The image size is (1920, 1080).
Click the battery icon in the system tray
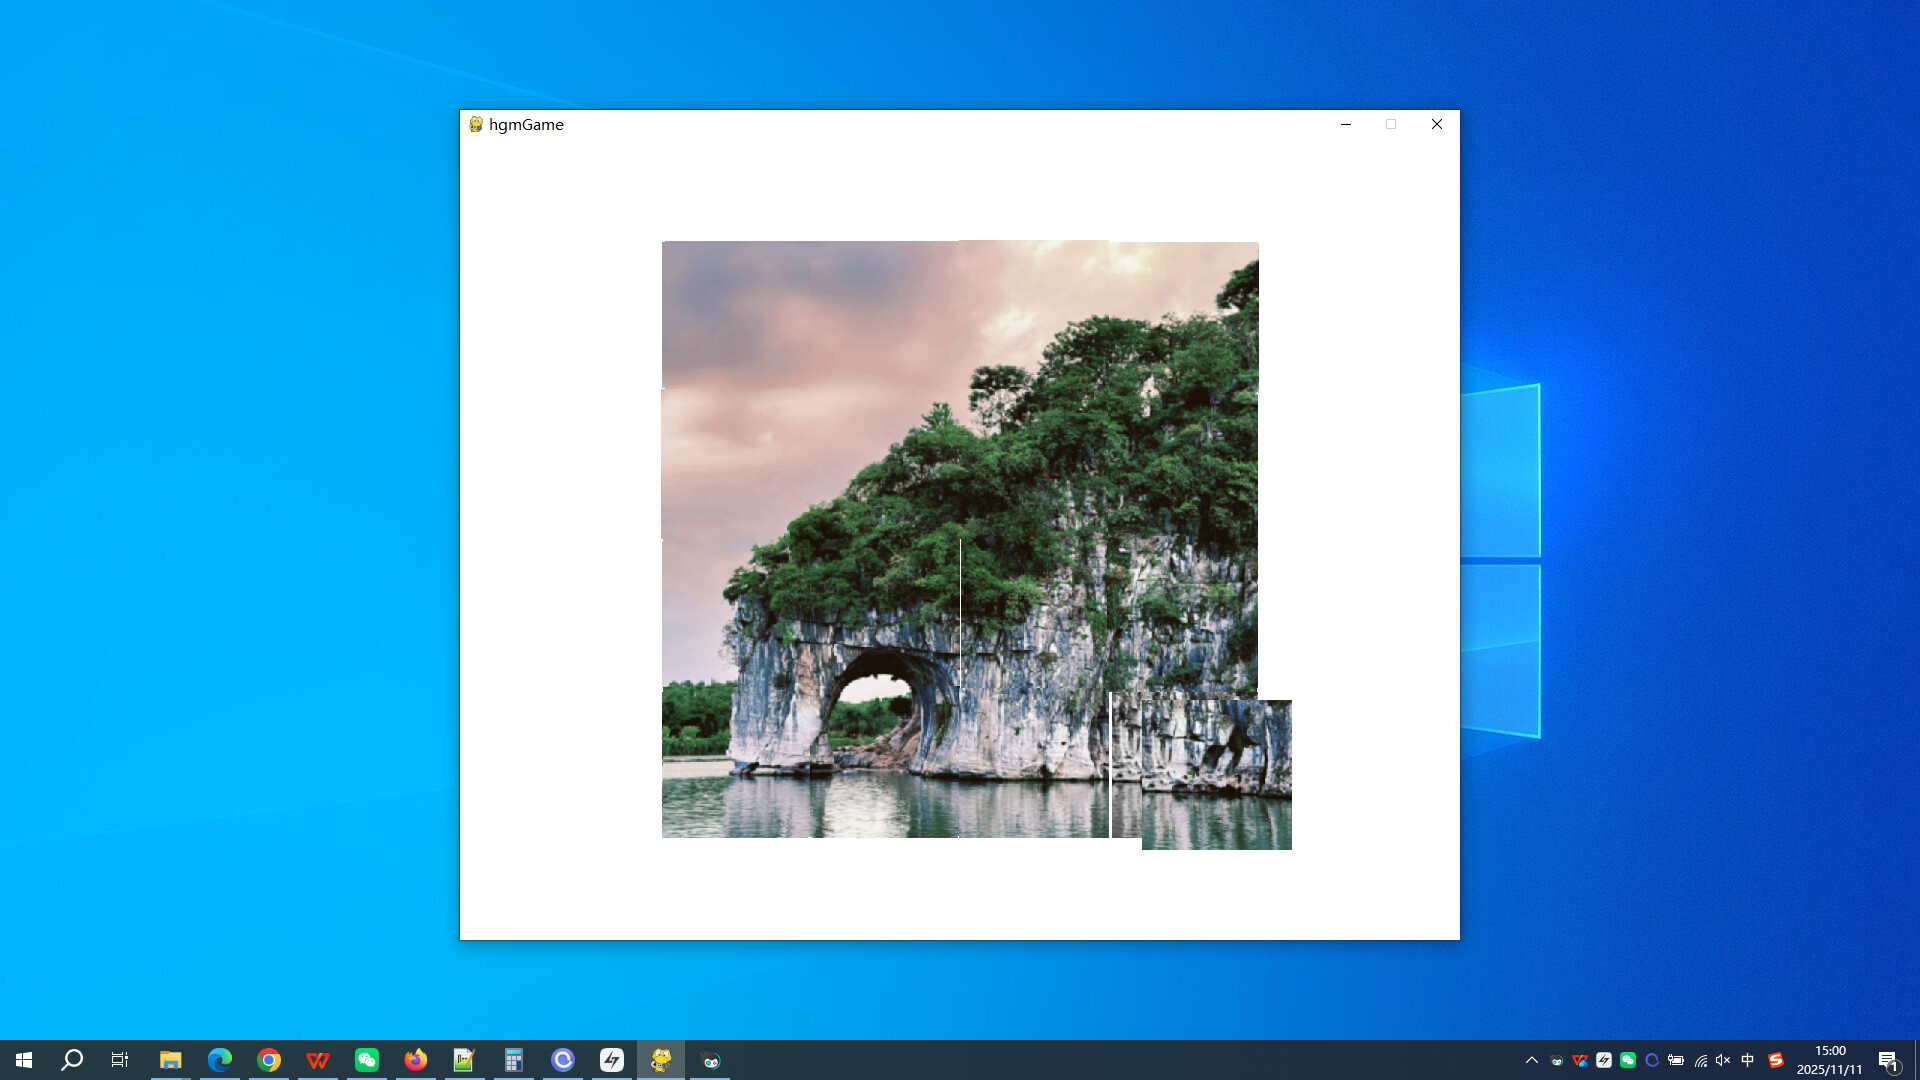pos(1676,1061)
